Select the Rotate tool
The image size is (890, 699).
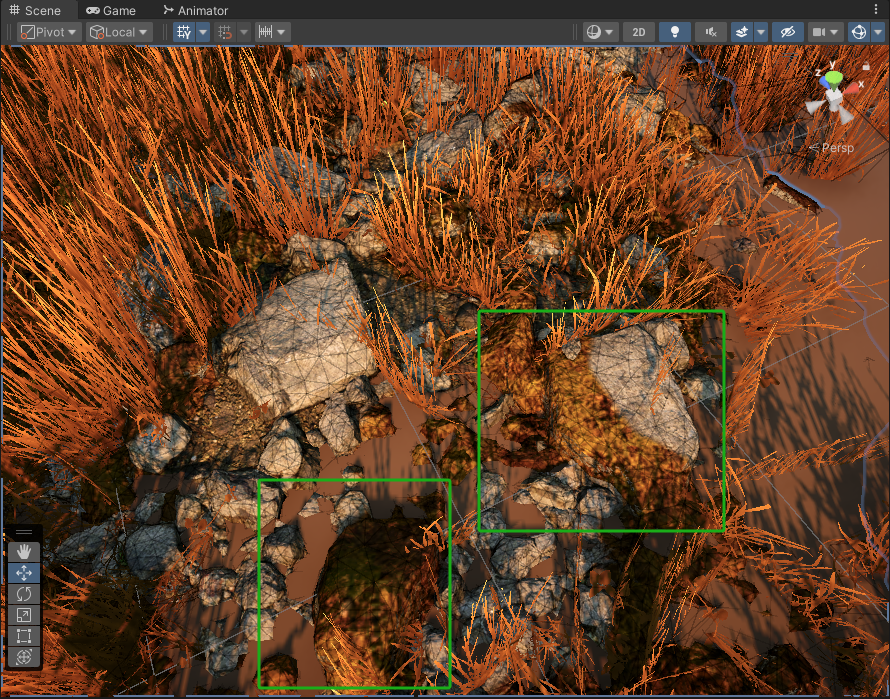pos(24,594)
